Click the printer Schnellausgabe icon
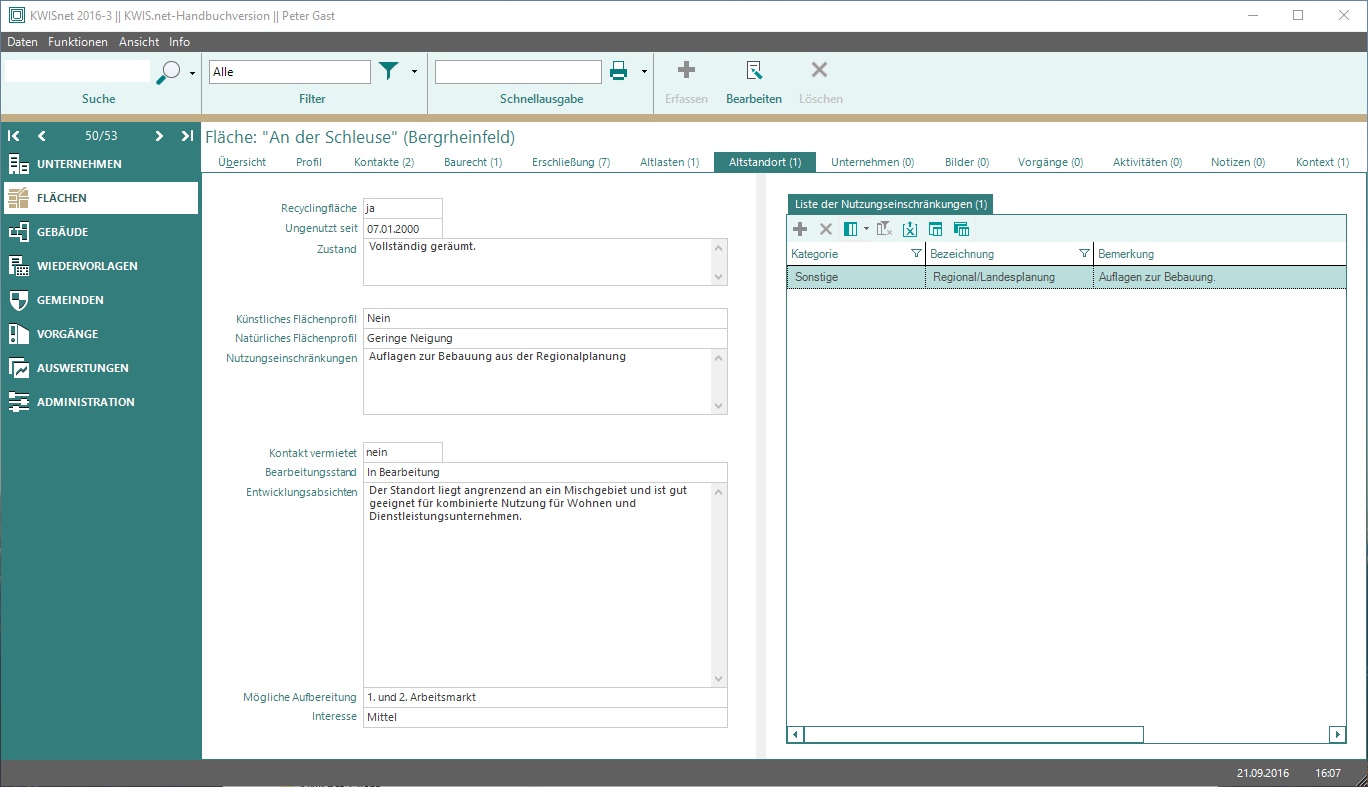This screenshot has height=787, width=1368. (x=619, y=71)
